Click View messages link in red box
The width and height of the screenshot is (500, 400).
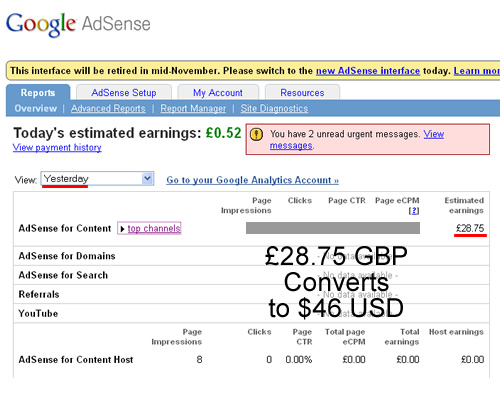tap(434, 134)
